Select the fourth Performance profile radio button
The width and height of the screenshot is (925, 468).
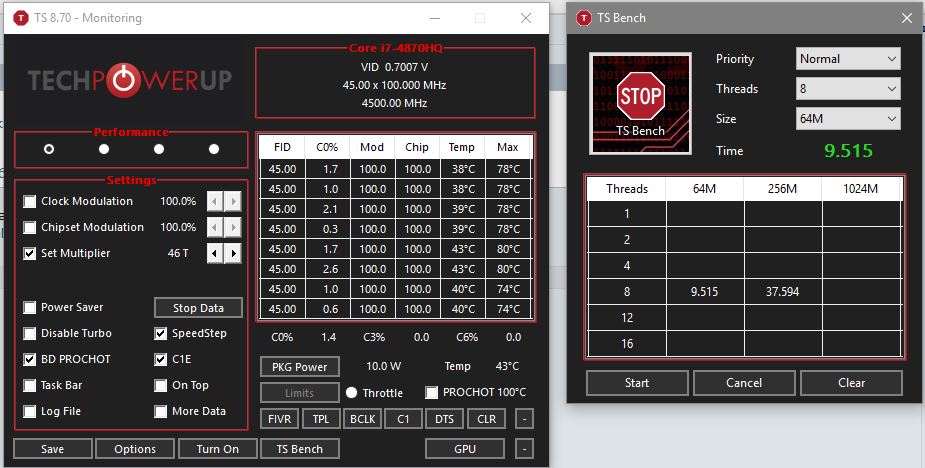[x=214, y=149]
